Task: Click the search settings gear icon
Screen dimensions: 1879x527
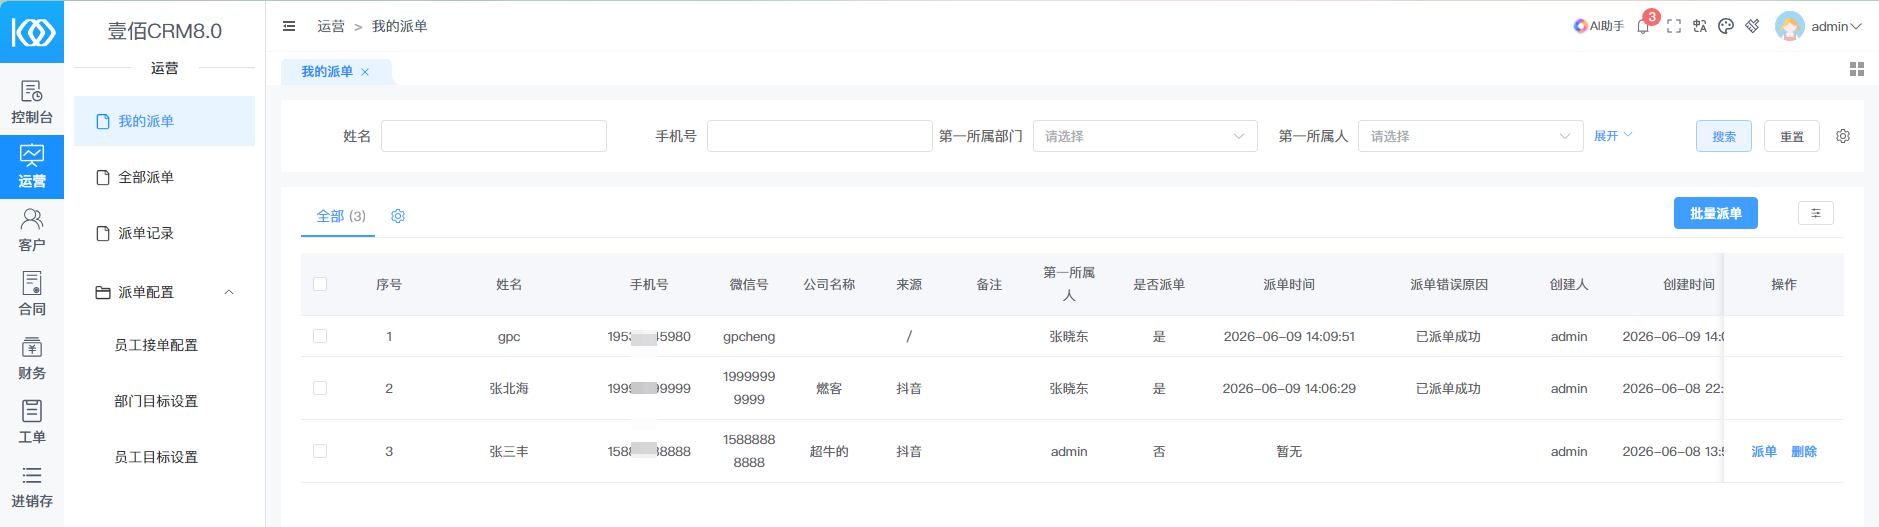Action: [1843, 136]
